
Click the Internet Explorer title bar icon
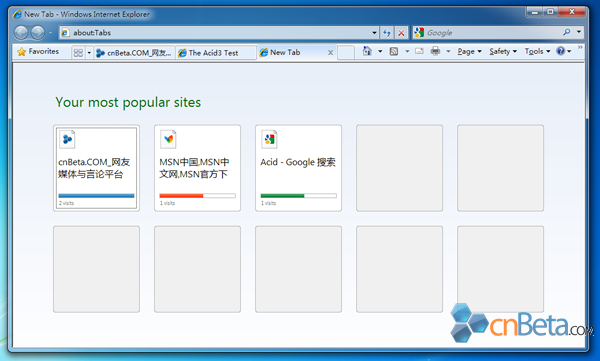tap(17, 14)
